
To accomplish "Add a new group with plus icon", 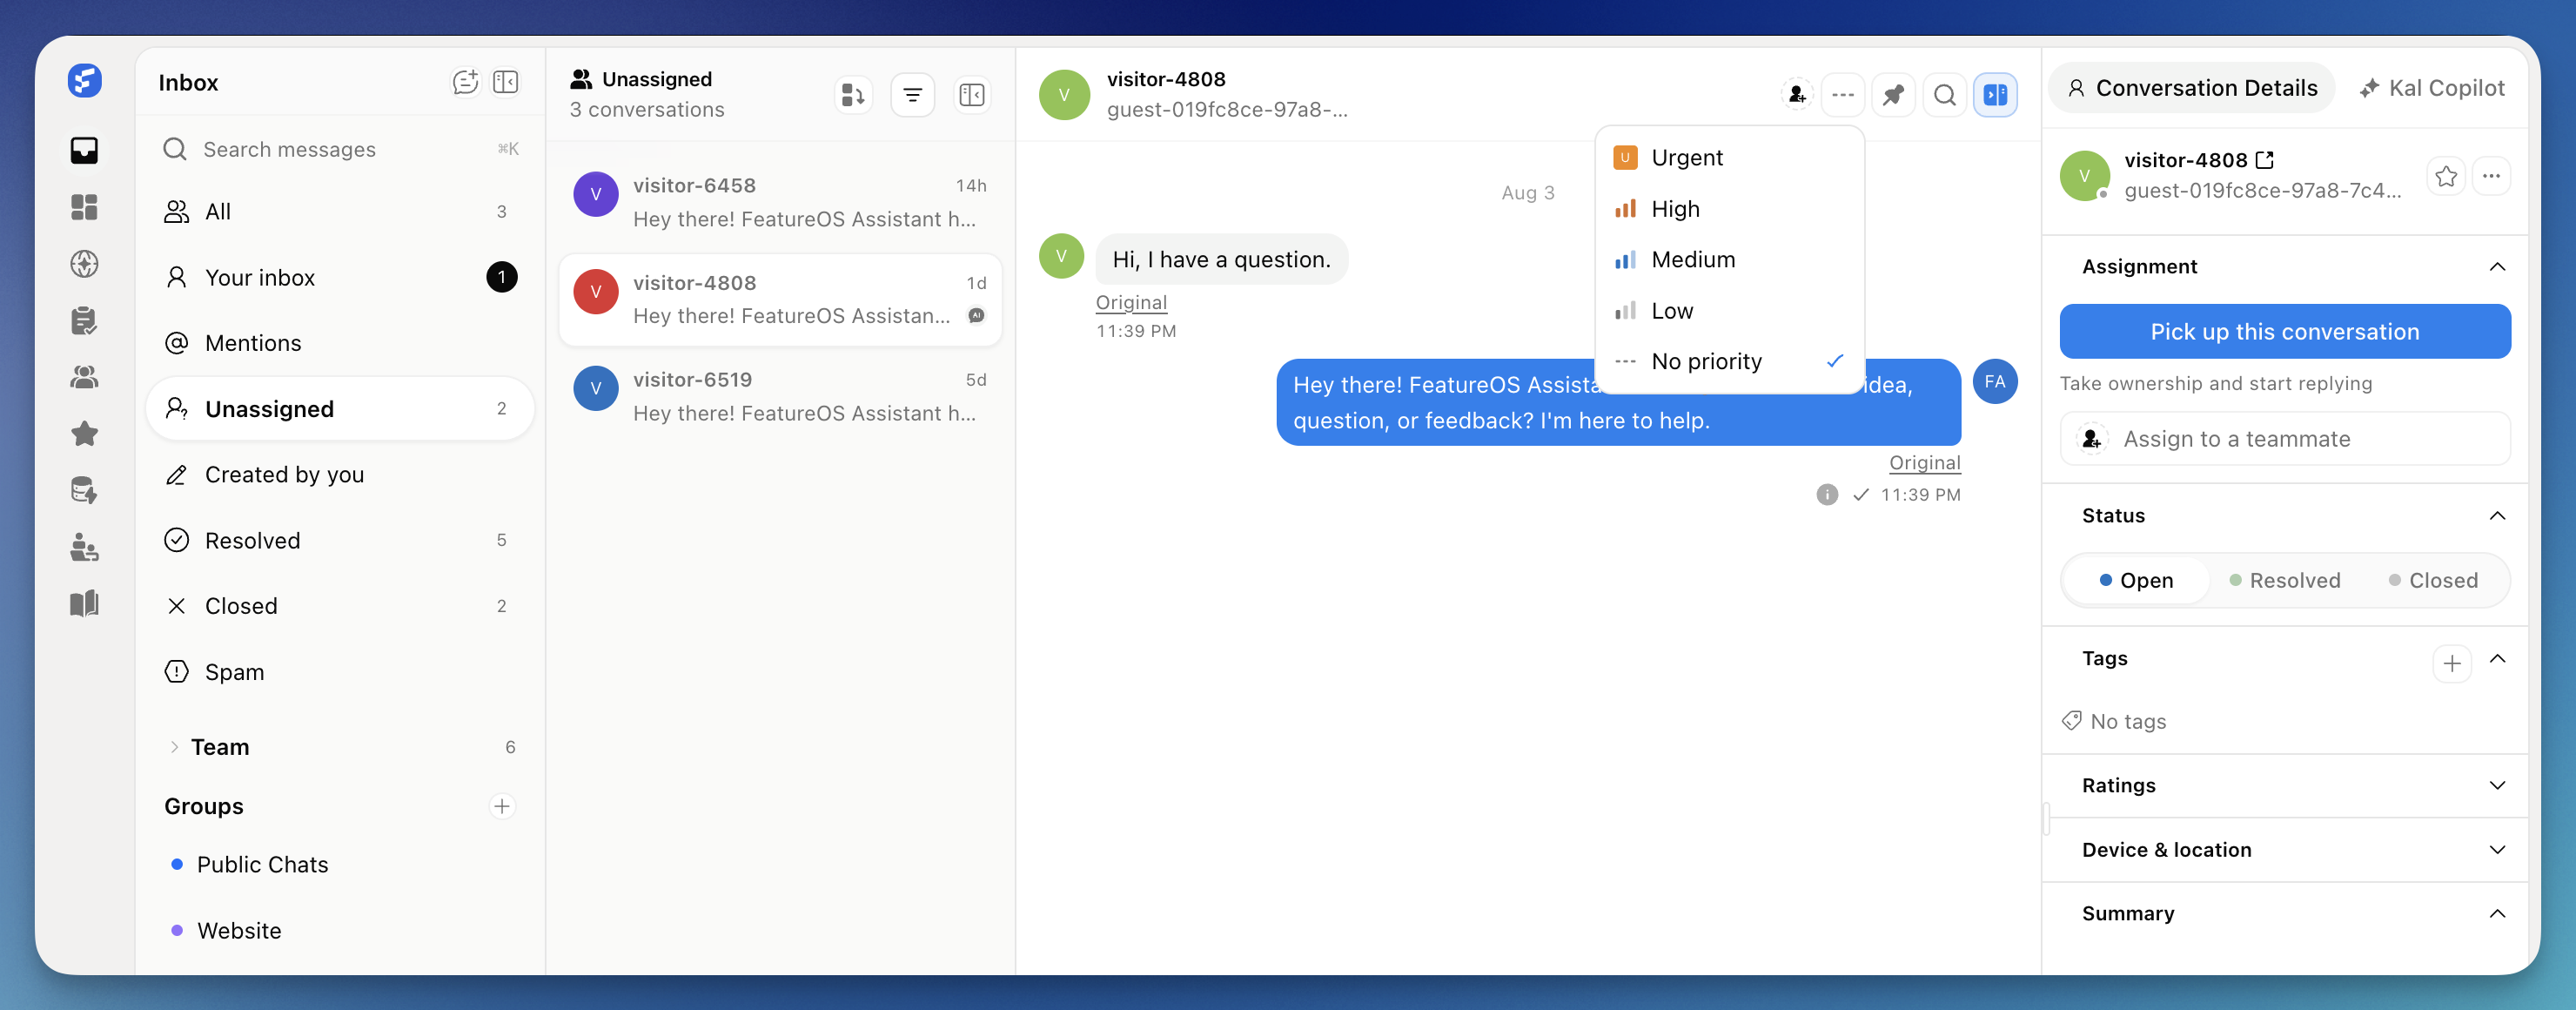I will click(502, 806).
